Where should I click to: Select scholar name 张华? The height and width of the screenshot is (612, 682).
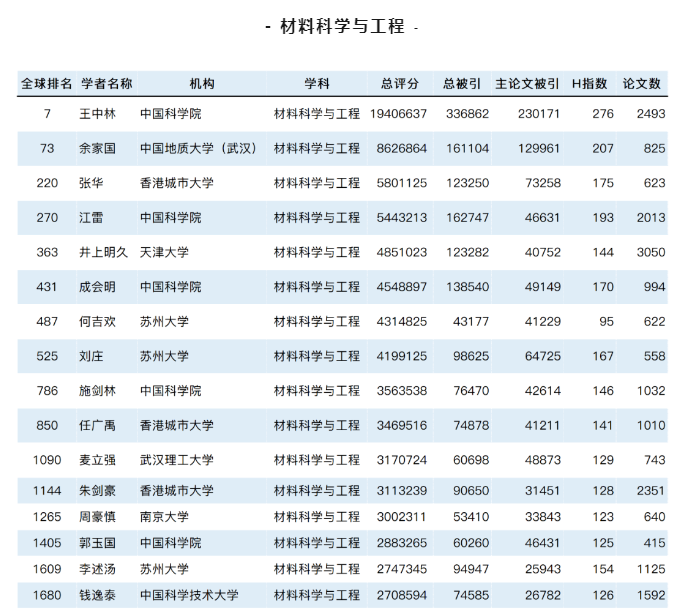coord(91,183)
